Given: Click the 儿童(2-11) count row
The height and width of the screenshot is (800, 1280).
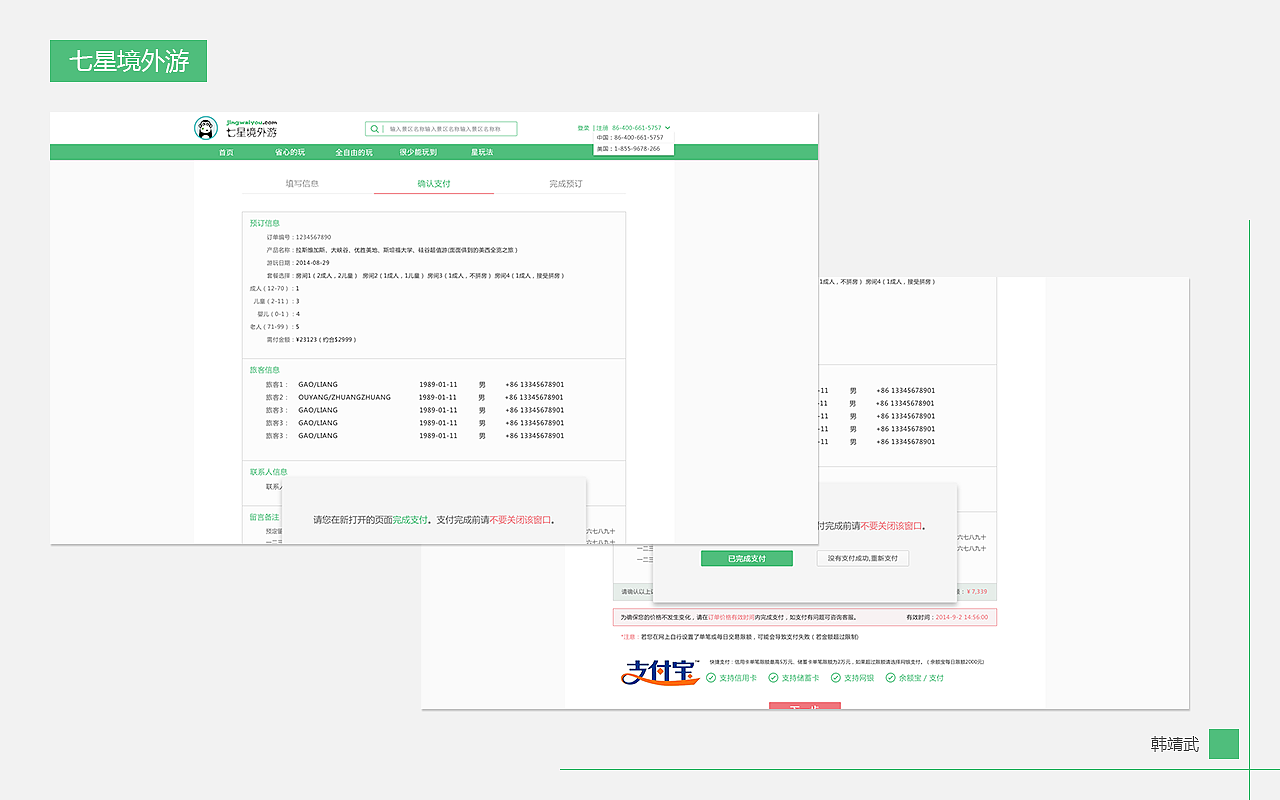Looking at the screenshot, I should click(276, 301).
